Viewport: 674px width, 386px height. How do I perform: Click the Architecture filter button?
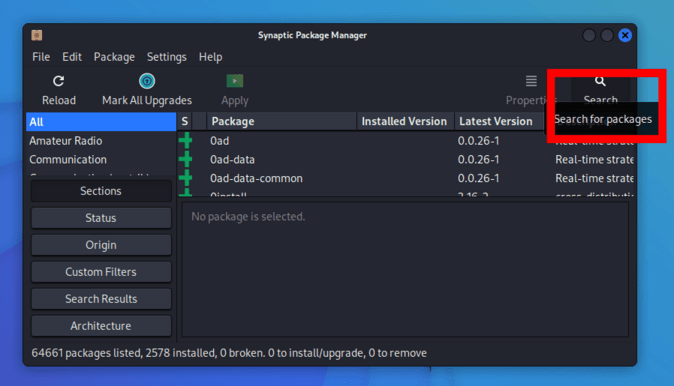(101, 326)
